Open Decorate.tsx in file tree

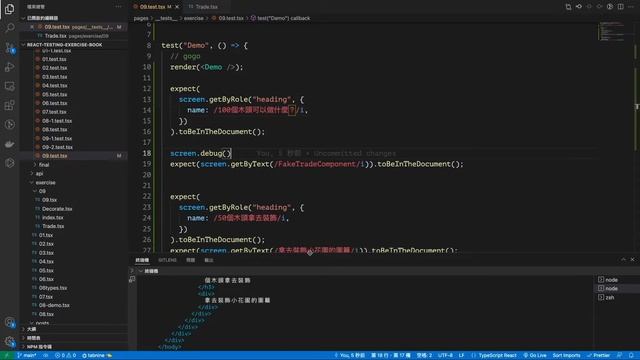[57, 209]
